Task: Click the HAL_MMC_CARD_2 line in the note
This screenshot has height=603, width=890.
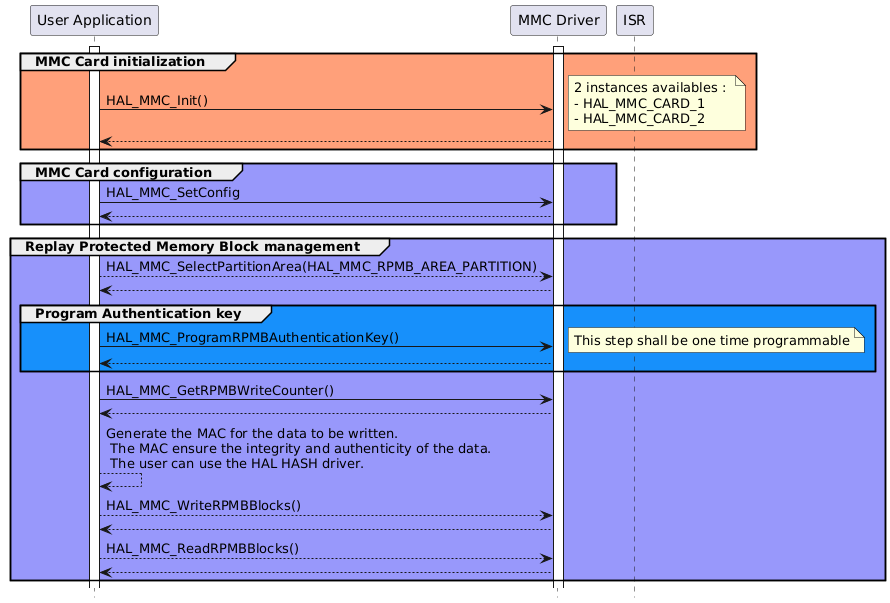Action: click(639, 118)
